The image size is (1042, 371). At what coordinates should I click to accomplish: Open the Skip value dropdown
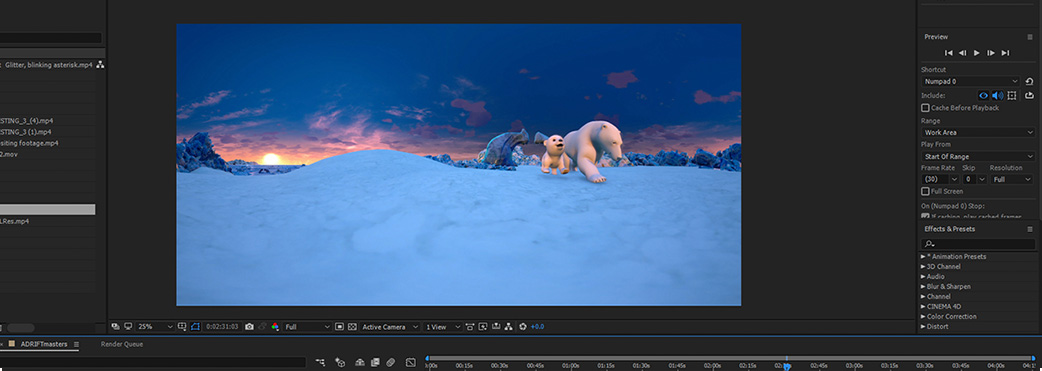(974, 180)
